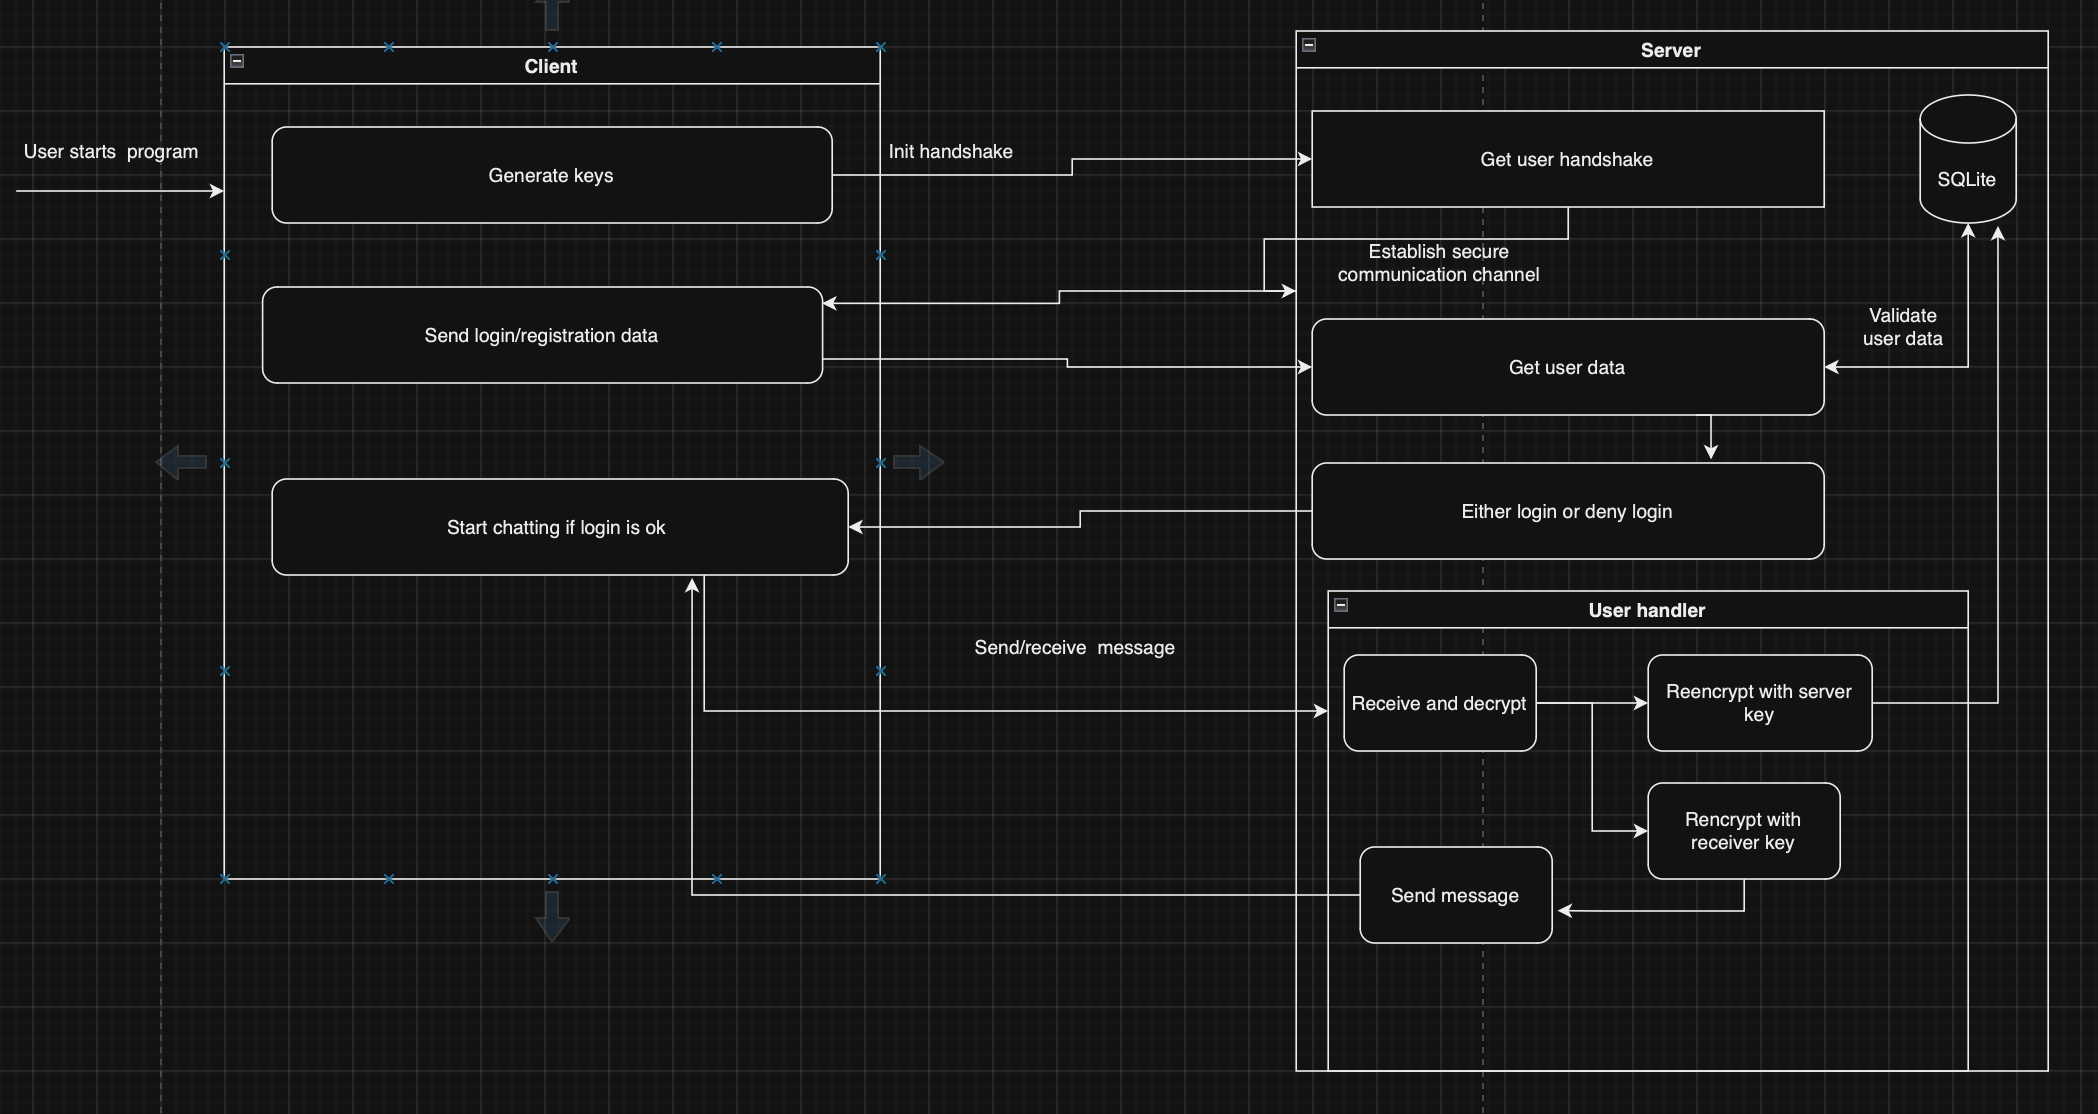Click the downward clone arrow below the Client container
The image size is (2098, 1114).
[552, 916]
